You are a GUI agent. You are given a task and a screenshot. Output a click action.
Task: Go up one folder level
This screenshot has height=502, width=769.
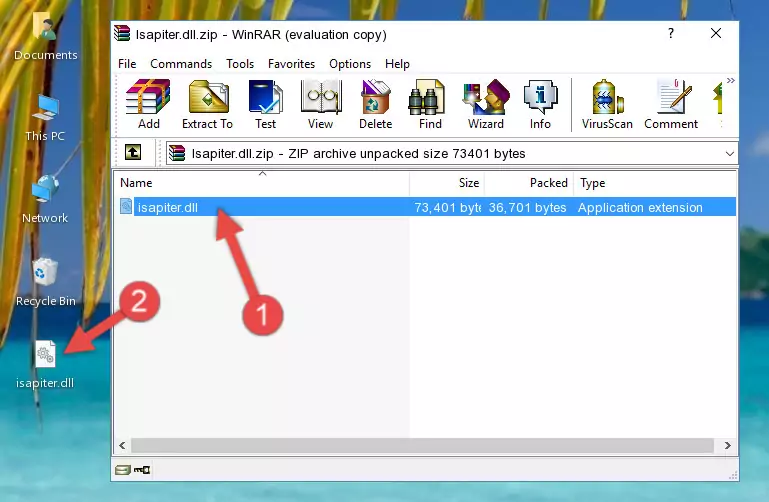pos(133,152)
